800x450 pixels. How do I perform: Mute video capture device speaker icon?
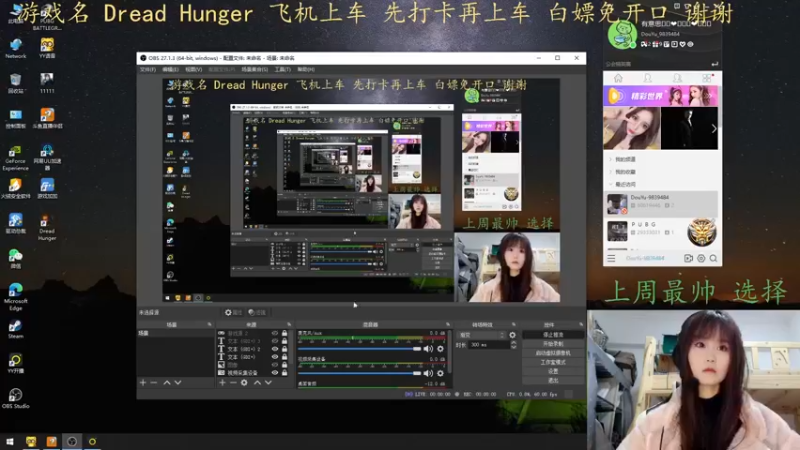[x=428, y=373]
